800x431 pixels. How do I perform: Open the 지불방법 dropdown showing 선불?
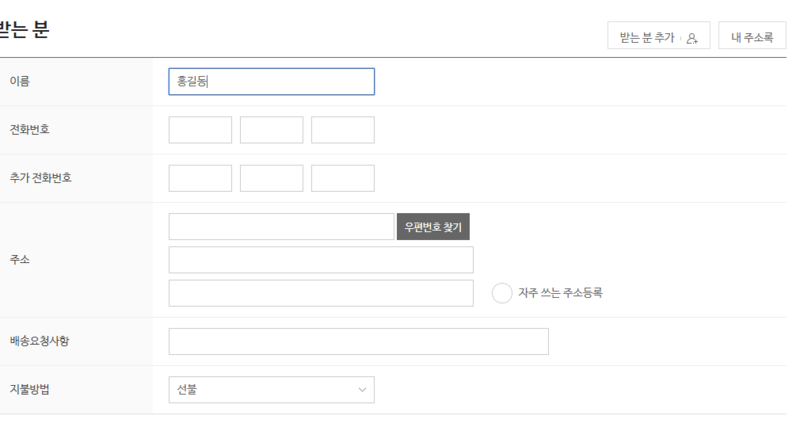click(x=271, y=390)
